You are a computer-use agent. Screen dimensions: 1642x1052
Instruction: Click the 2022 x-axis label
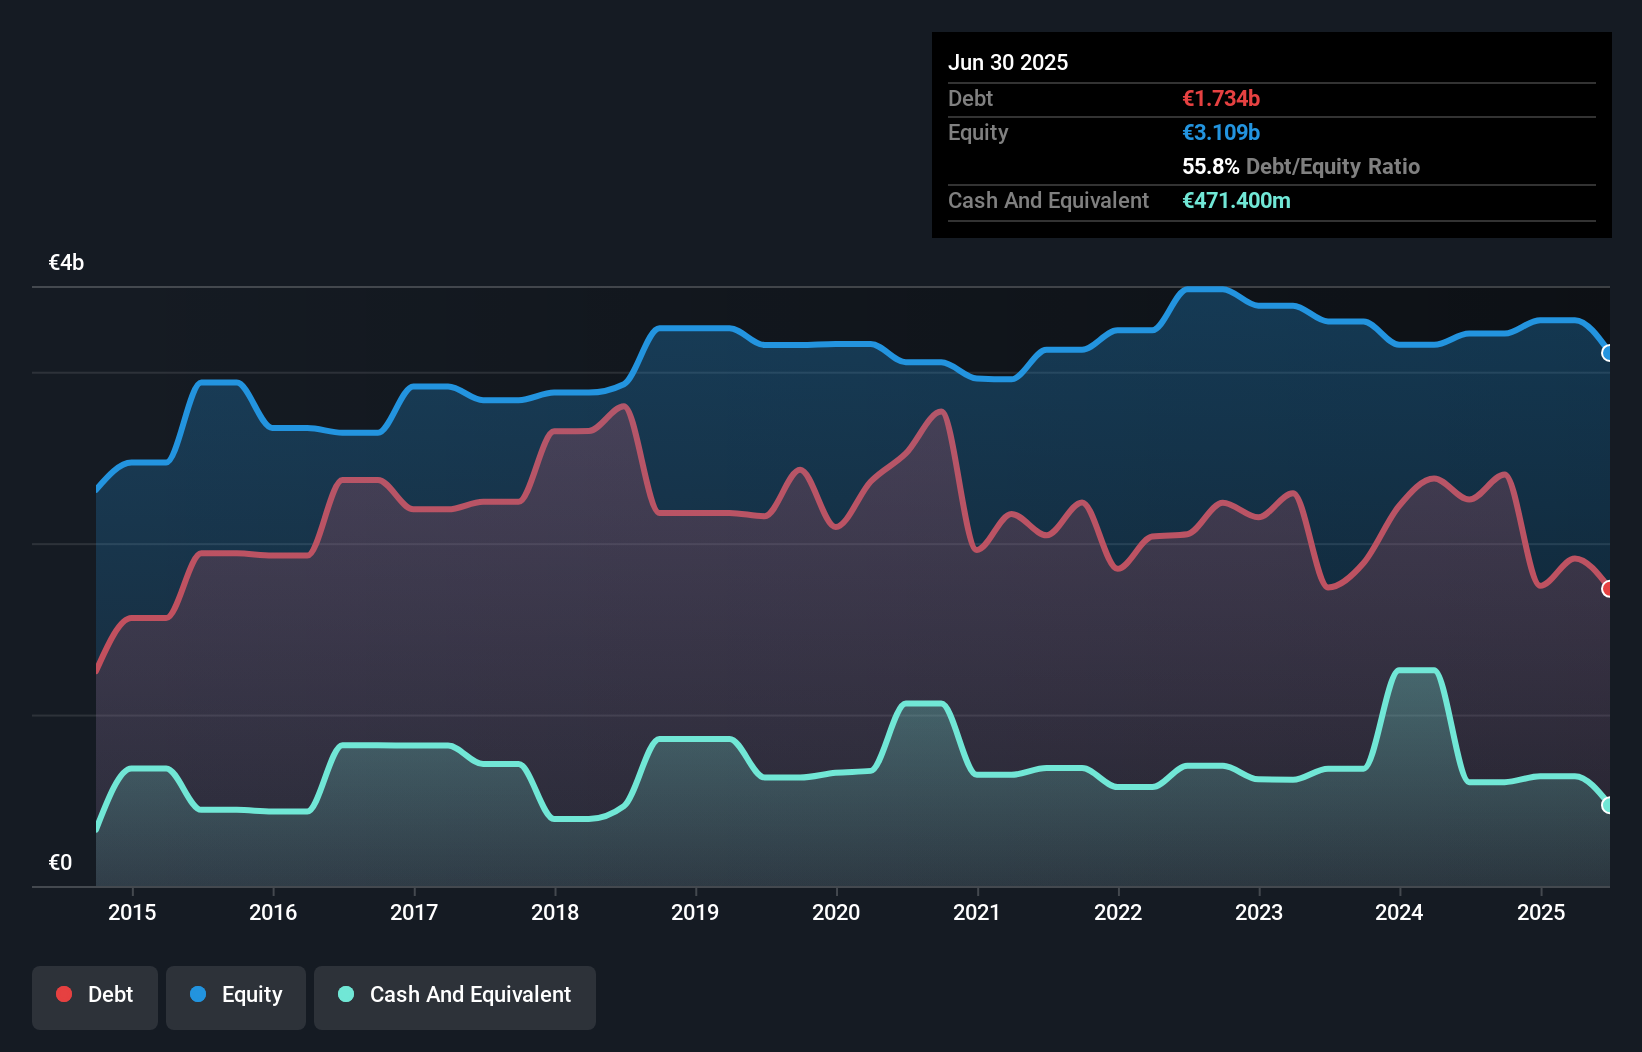[1118, 912]
